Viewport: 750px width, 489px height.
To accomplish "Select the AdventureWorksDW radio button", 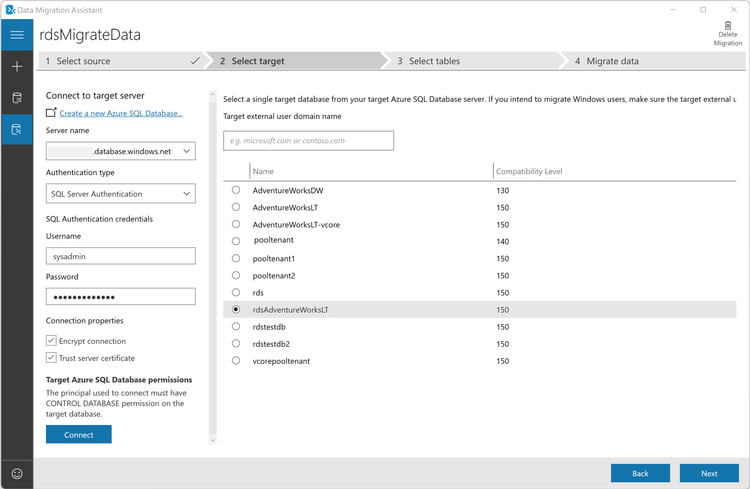I will [236, 190].
